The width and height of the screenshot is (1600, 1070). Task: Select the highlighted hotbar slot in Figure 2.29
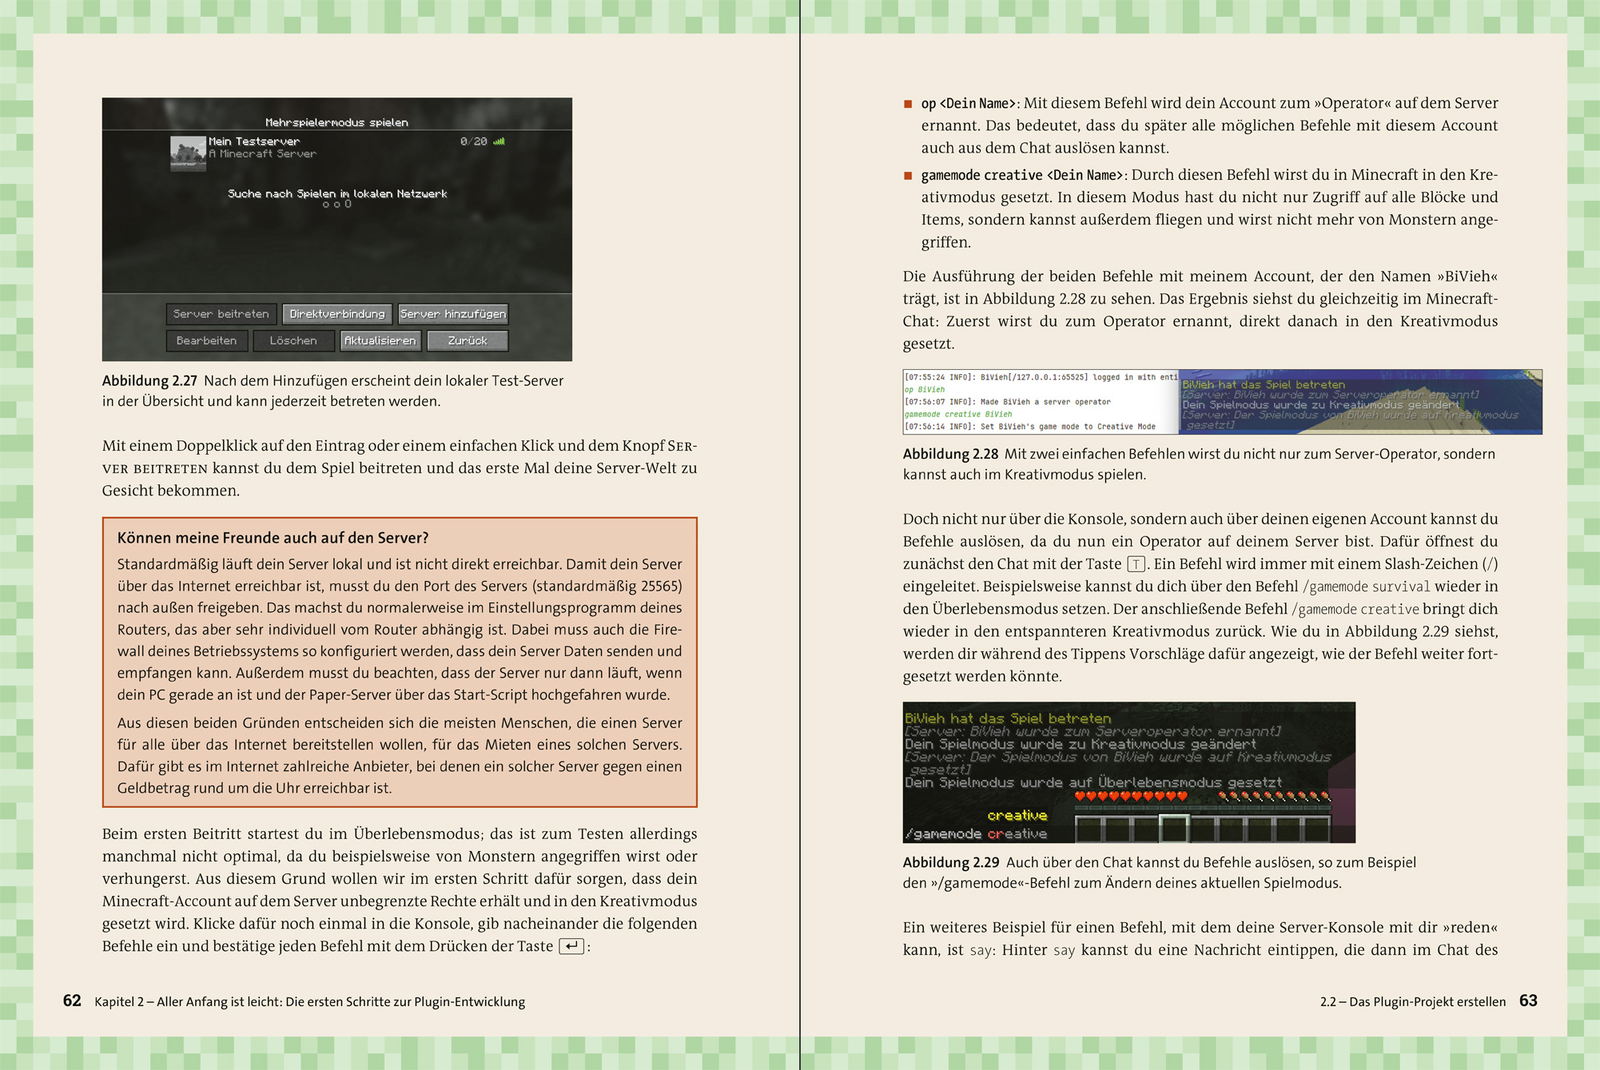(1174, 828)
